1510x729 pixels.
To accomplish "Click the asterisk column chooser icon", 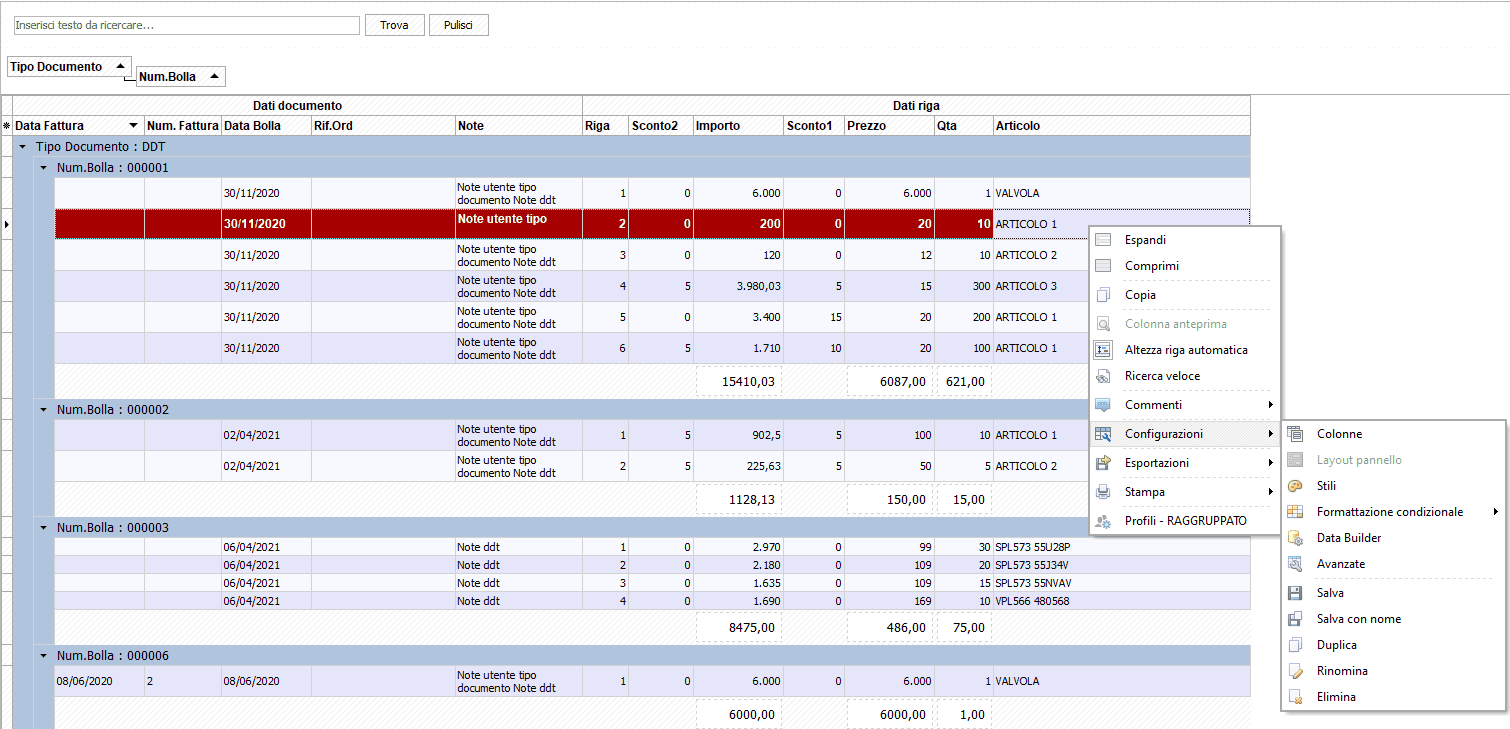I will (6, 126).
